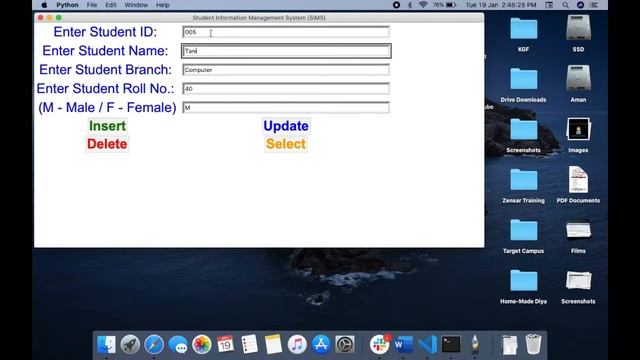Image resolution: width=640 pixels, height=360 pixels.
Task: Open Messages from the Dock
Action: pos(178,344)
